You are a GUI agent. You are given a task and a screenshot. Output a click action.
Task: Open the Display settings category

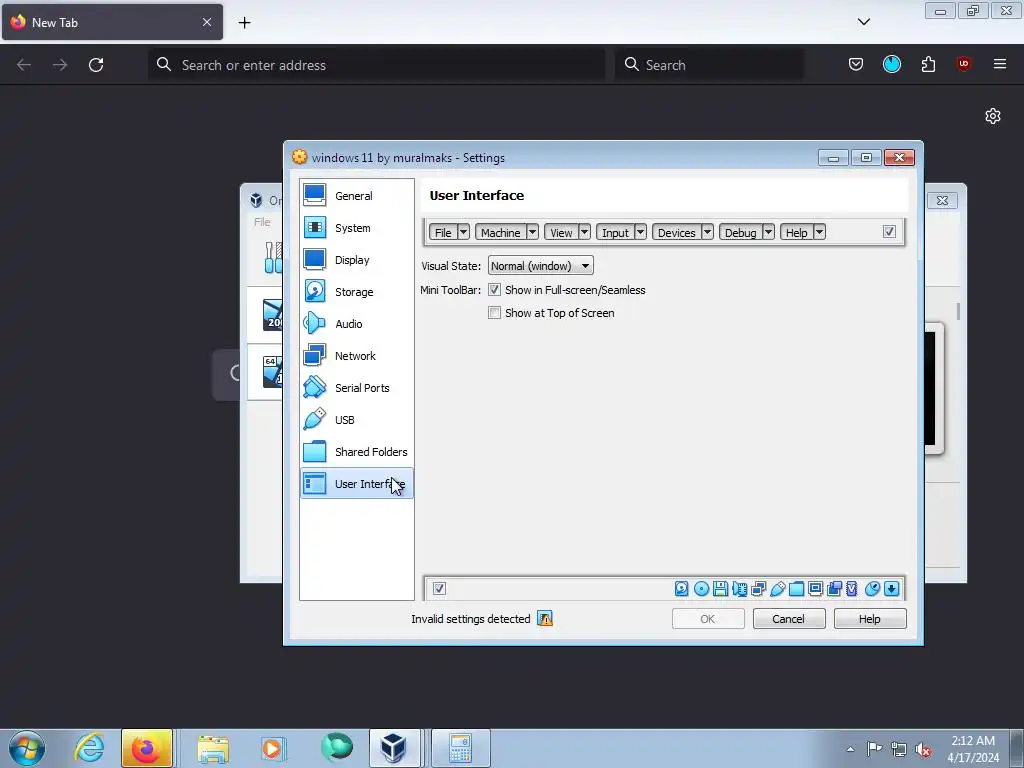click(357, 259)
